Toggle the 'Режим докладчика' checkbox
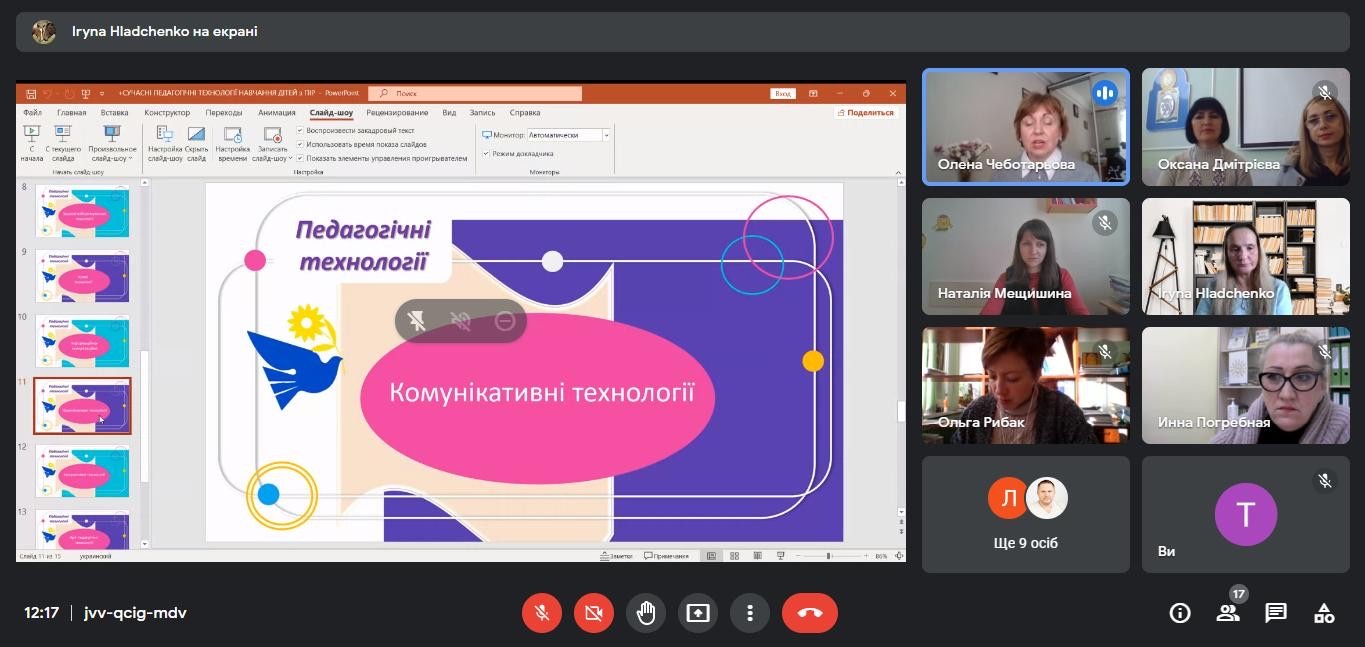1365x647 pixels. (487, 154)
